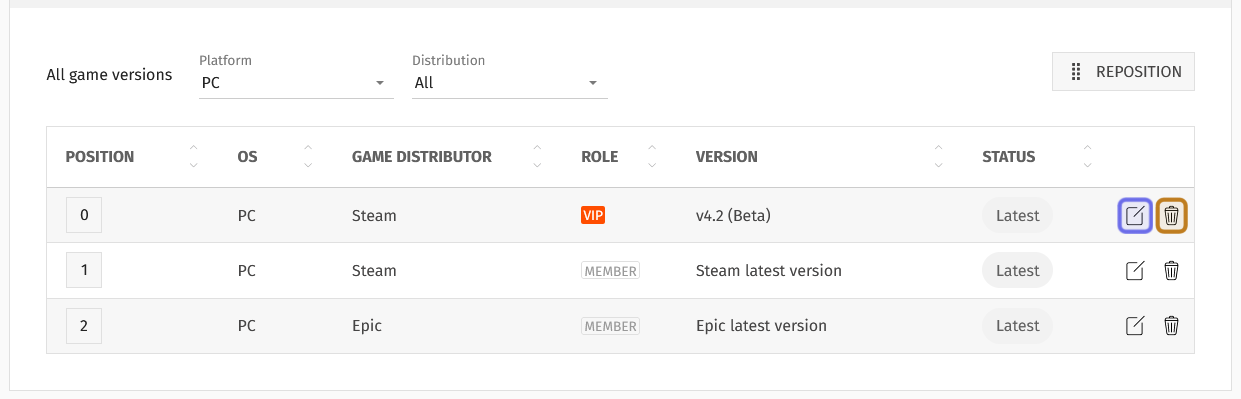The height and width of the screenshot is (399, 1241).
Task: Click the Latest status for Epic row
Action: click(1018, 325)
